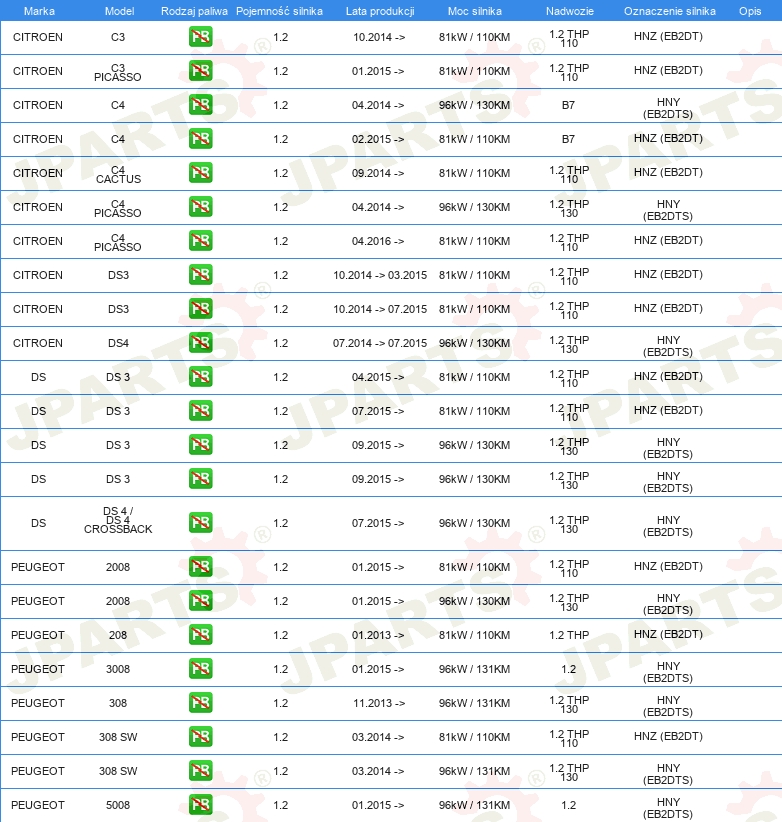782x822 pixels.
Task: Click the petrol icon in the Peugeot 5008 row
Action: [x=201, y=805]
